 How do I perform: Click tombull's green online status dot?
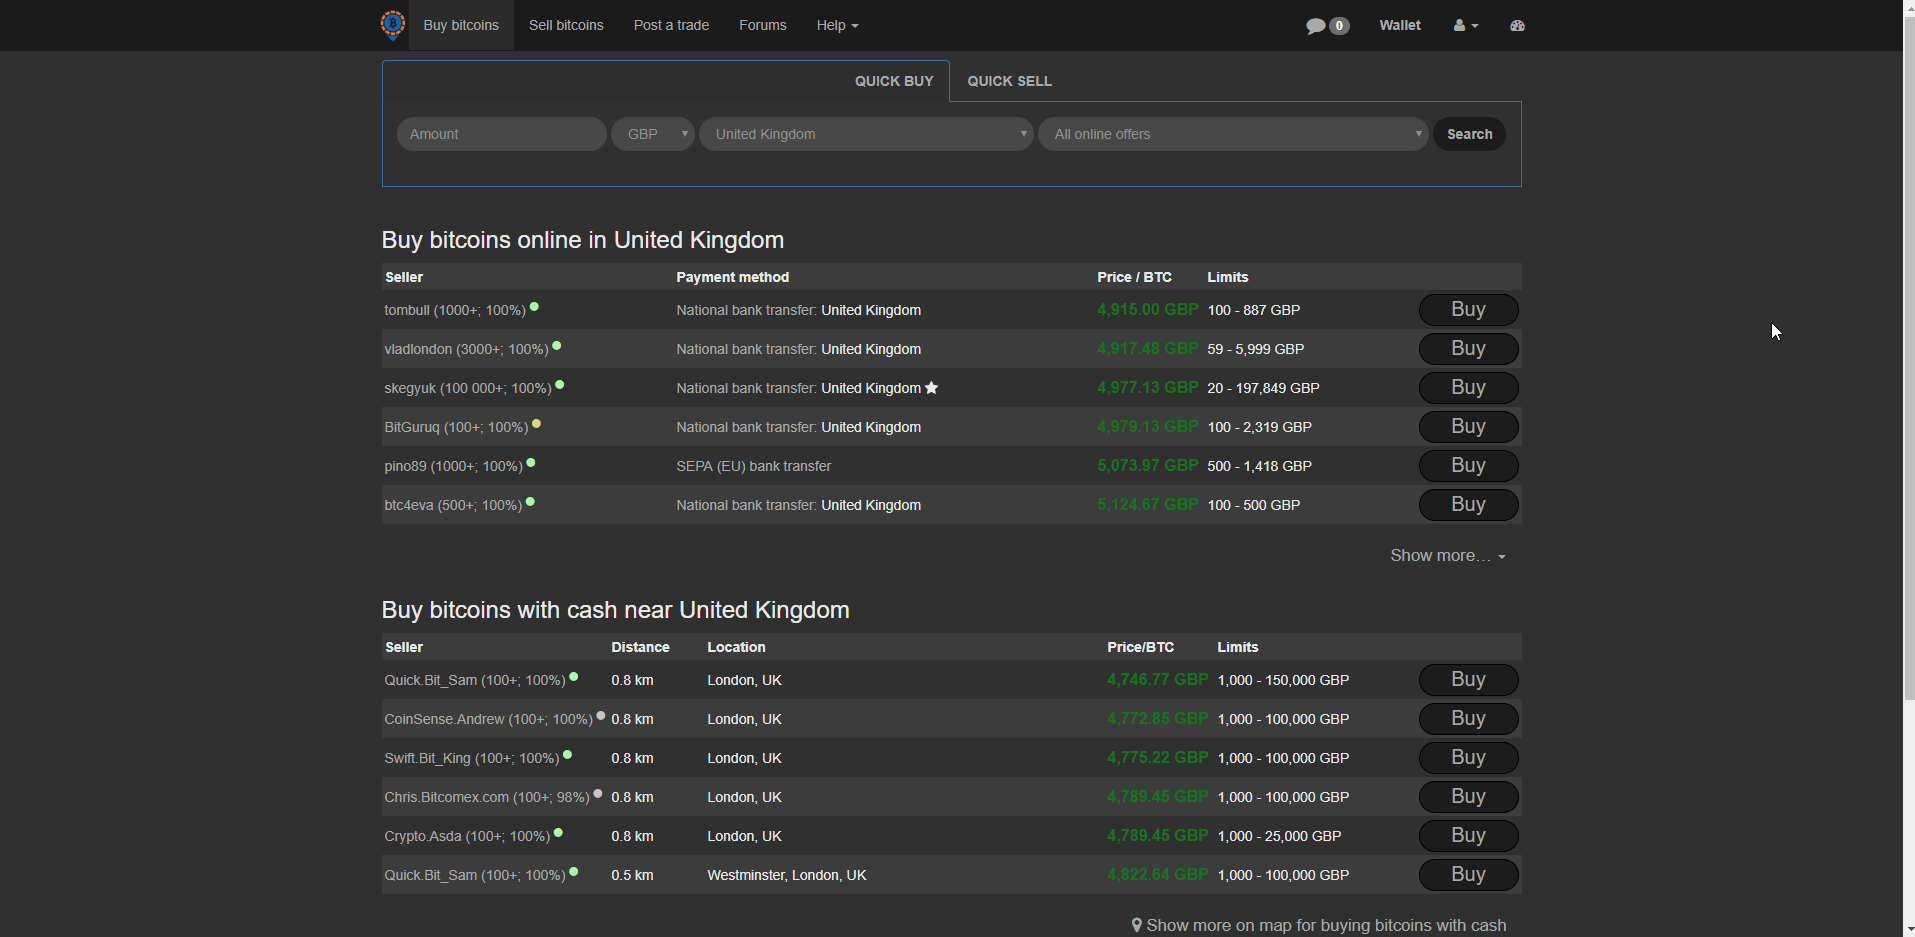534,307
